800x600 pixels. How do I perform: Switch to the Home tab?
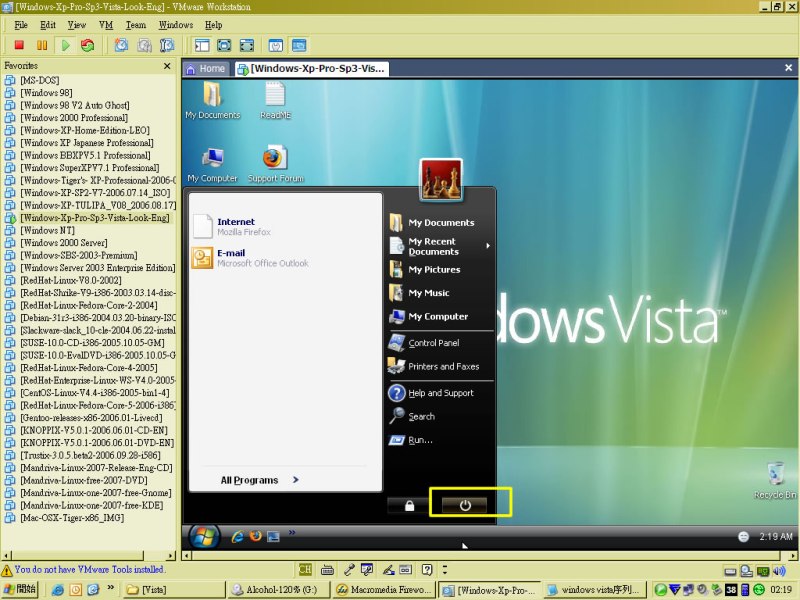[206, 68]
